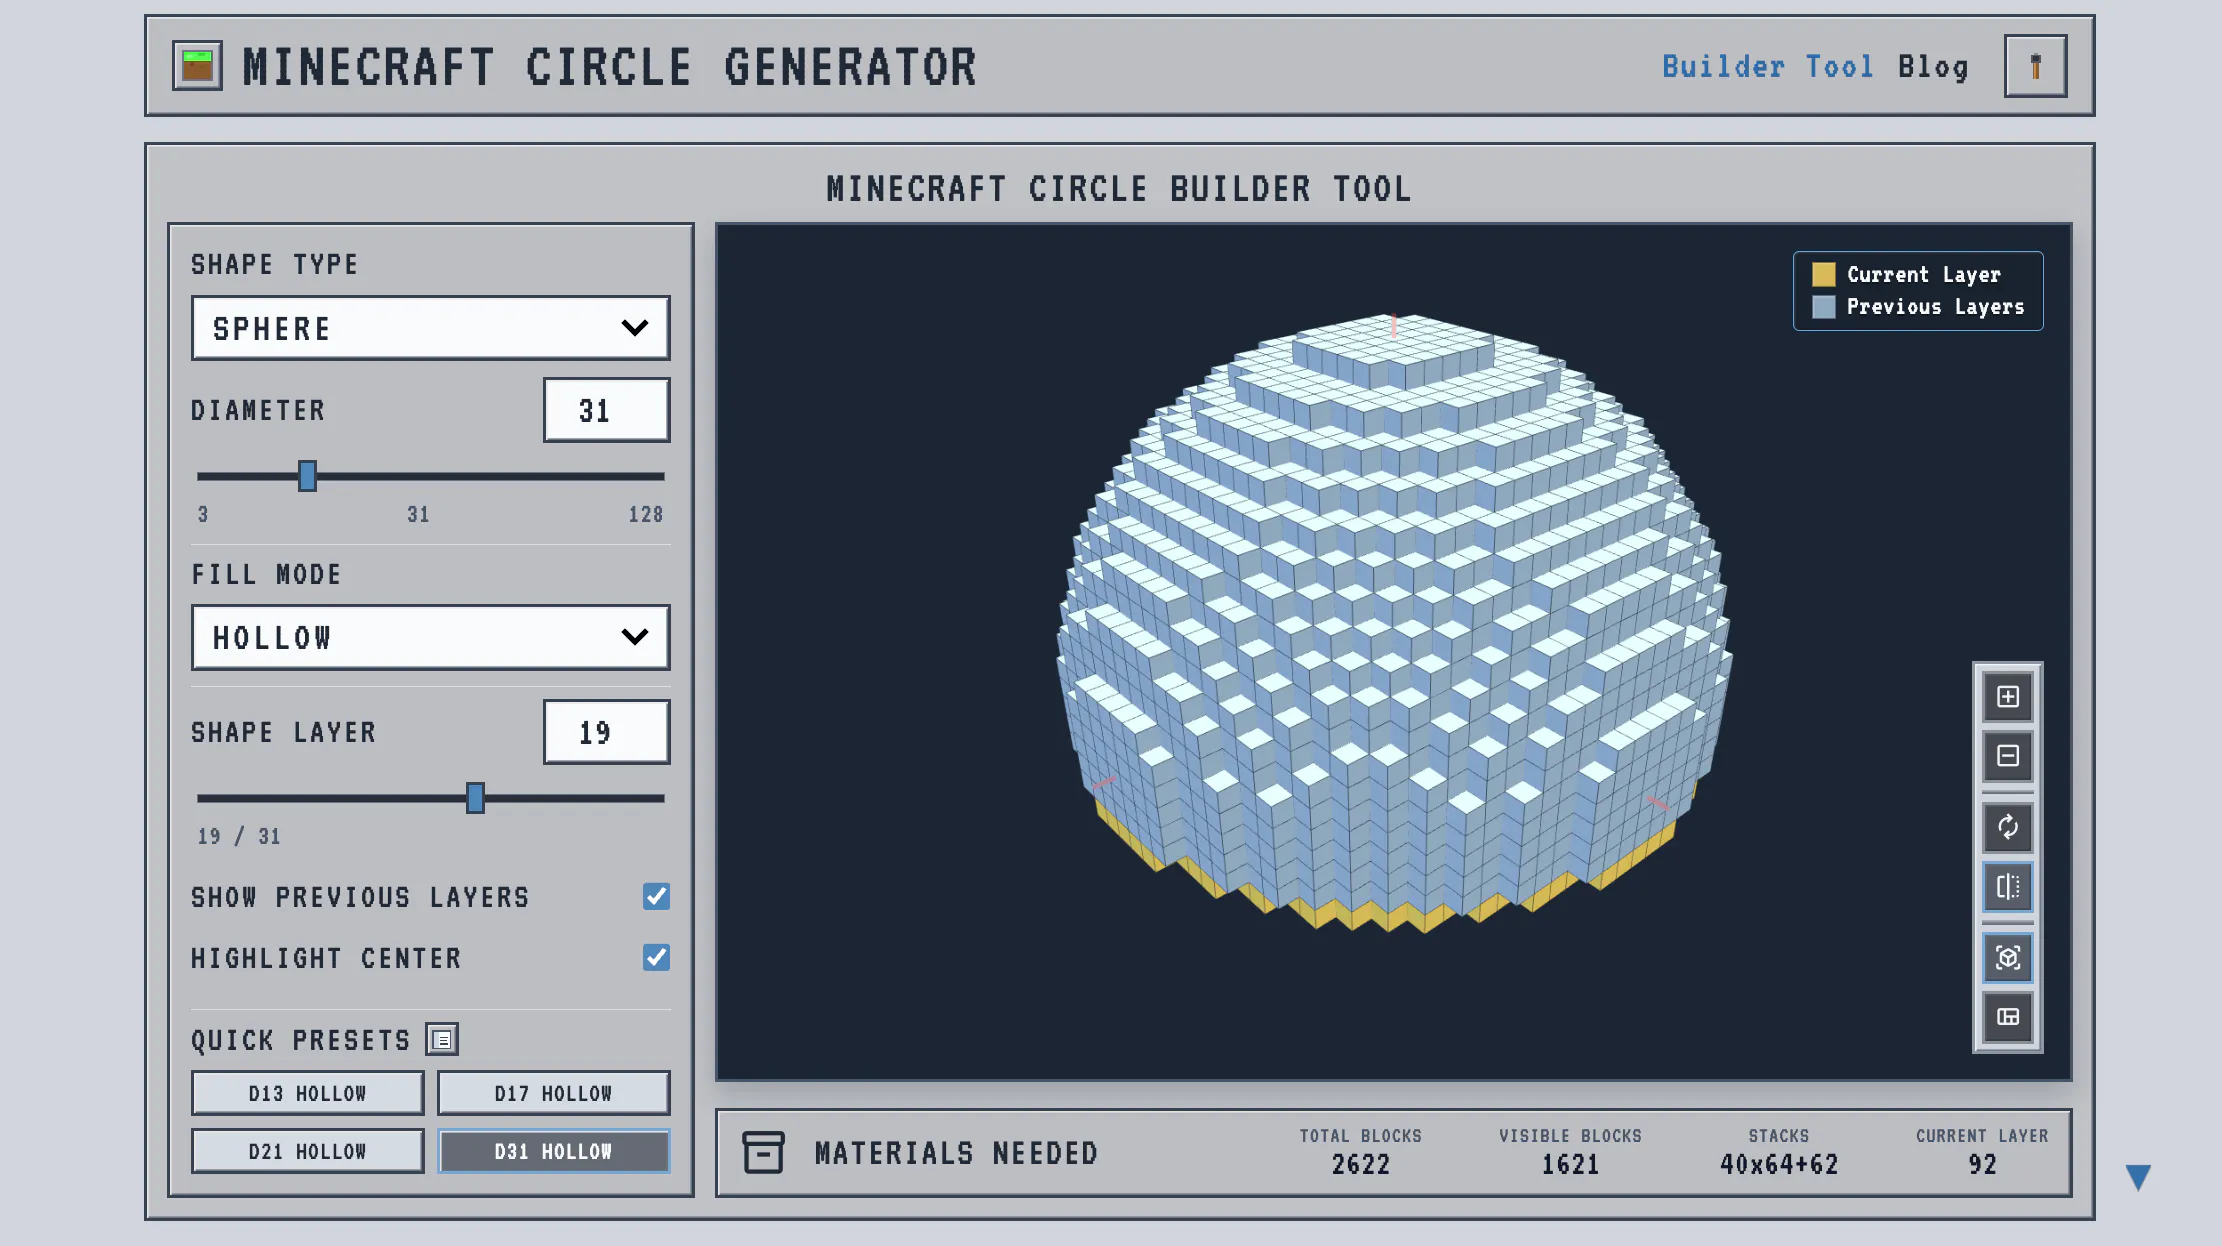
Task: Click the "Previous Layers" legend label
Action: pos(1935,307)
